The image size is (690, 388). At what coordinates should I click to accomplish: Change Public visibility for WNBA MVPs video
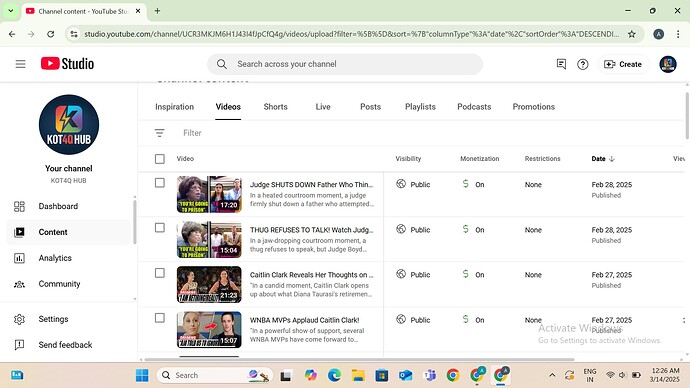(x=413, y=320)
